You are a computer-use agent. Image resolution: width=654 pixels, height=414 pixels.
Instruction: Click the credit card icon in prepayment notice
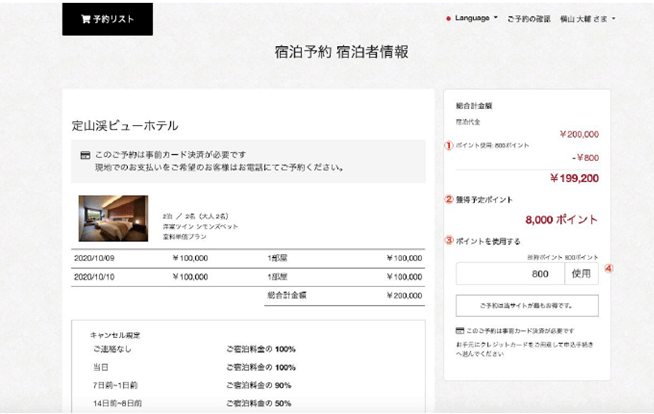85,156
